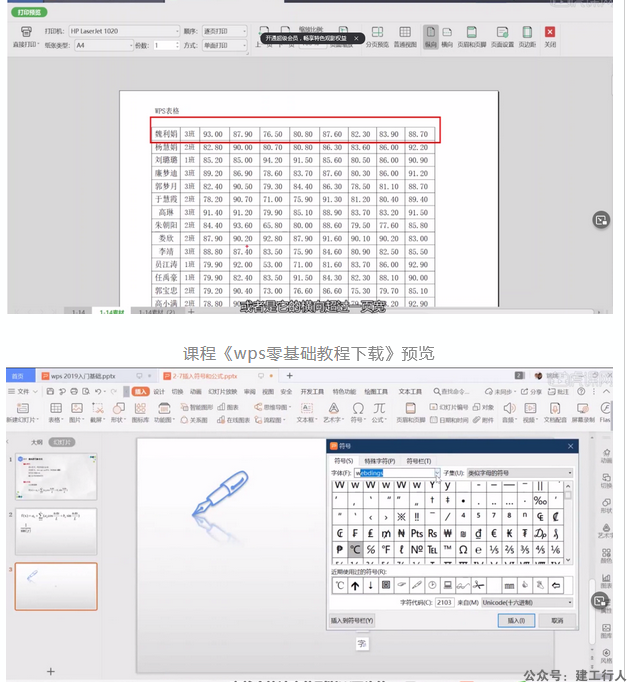Click the audio speaker icon in ribbon
The width and height of the screenshot is (627, 682).
(510, 408)
